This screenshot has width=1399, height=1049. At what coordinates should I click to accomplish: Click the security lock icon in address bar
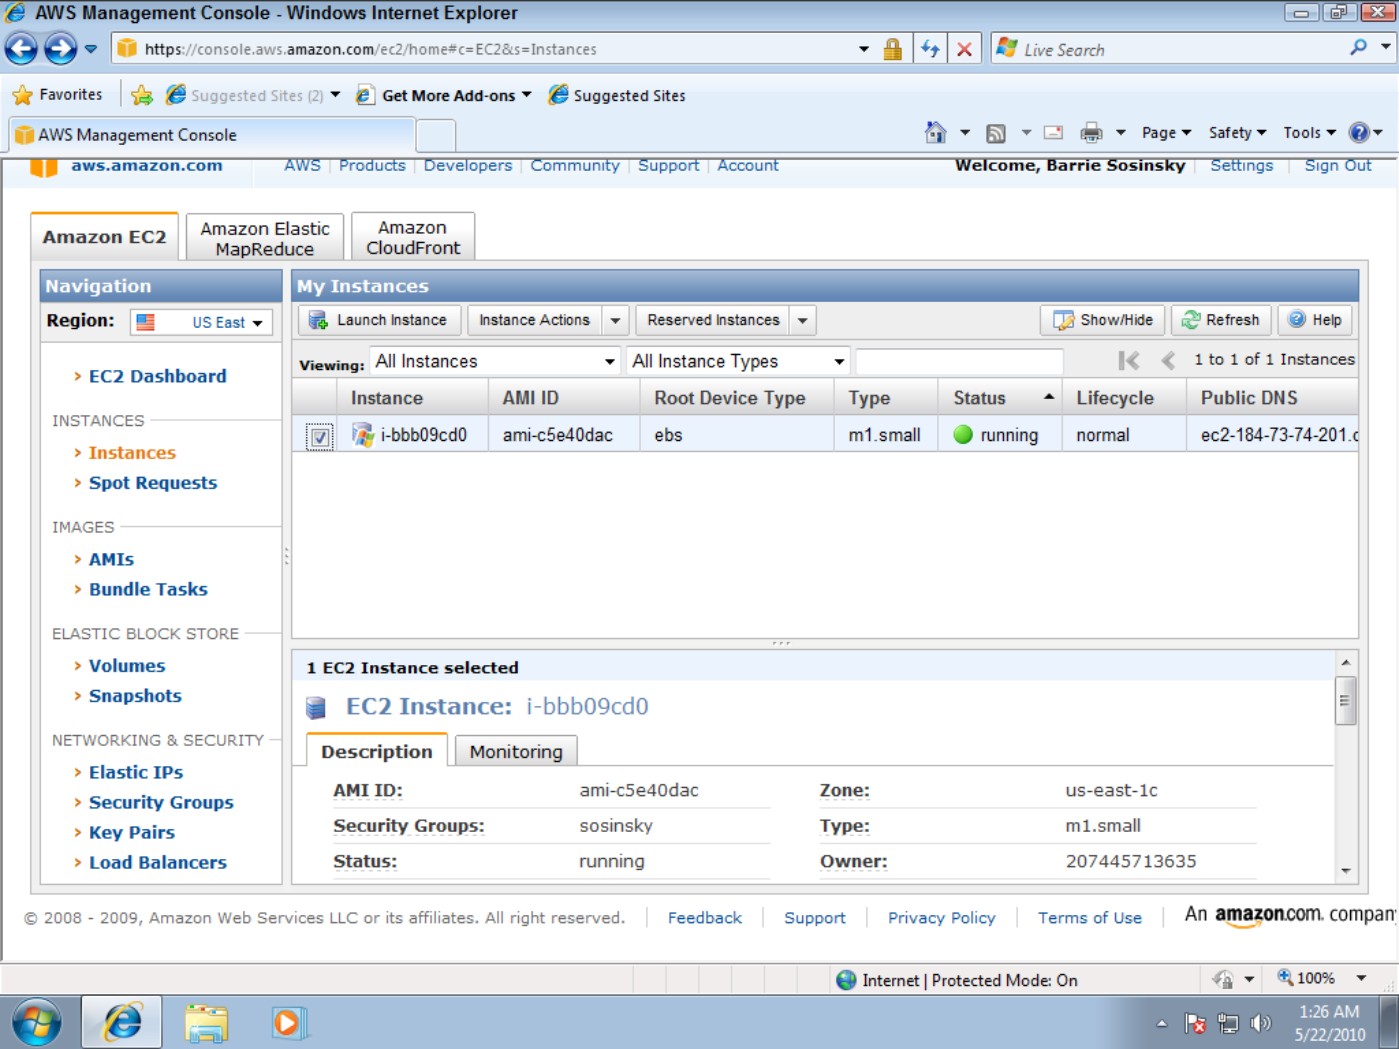[x=893, y=49]
